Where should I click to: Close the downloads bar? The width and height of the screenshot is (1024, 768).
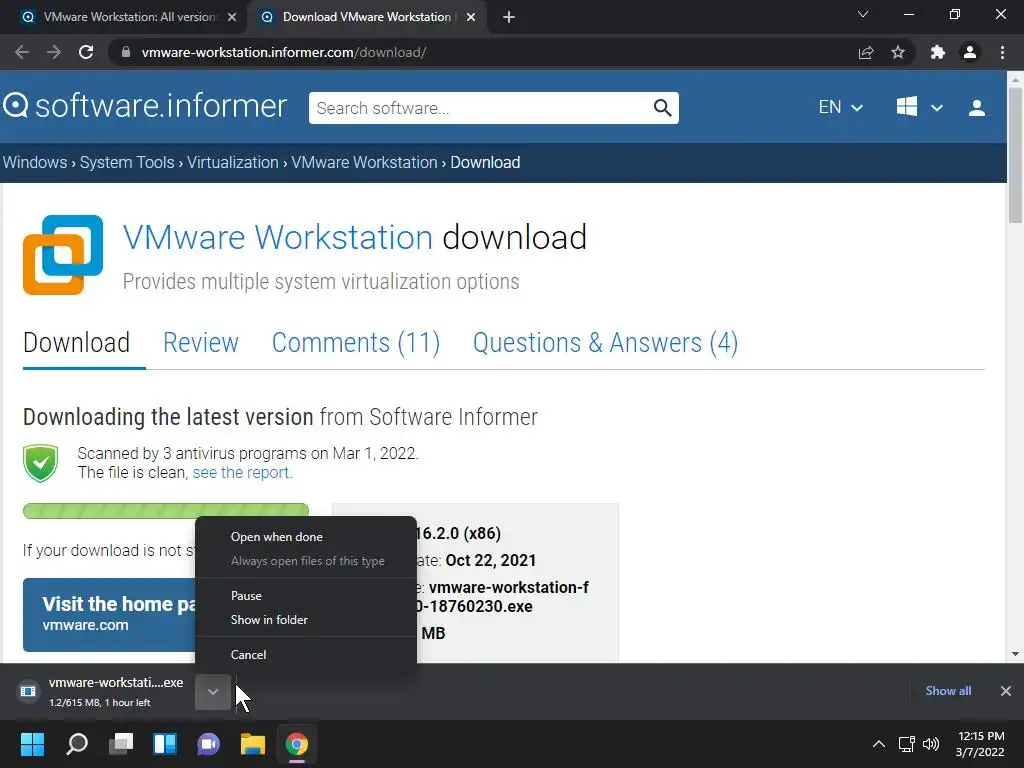pyautogui.click(x=1006, y=691)
